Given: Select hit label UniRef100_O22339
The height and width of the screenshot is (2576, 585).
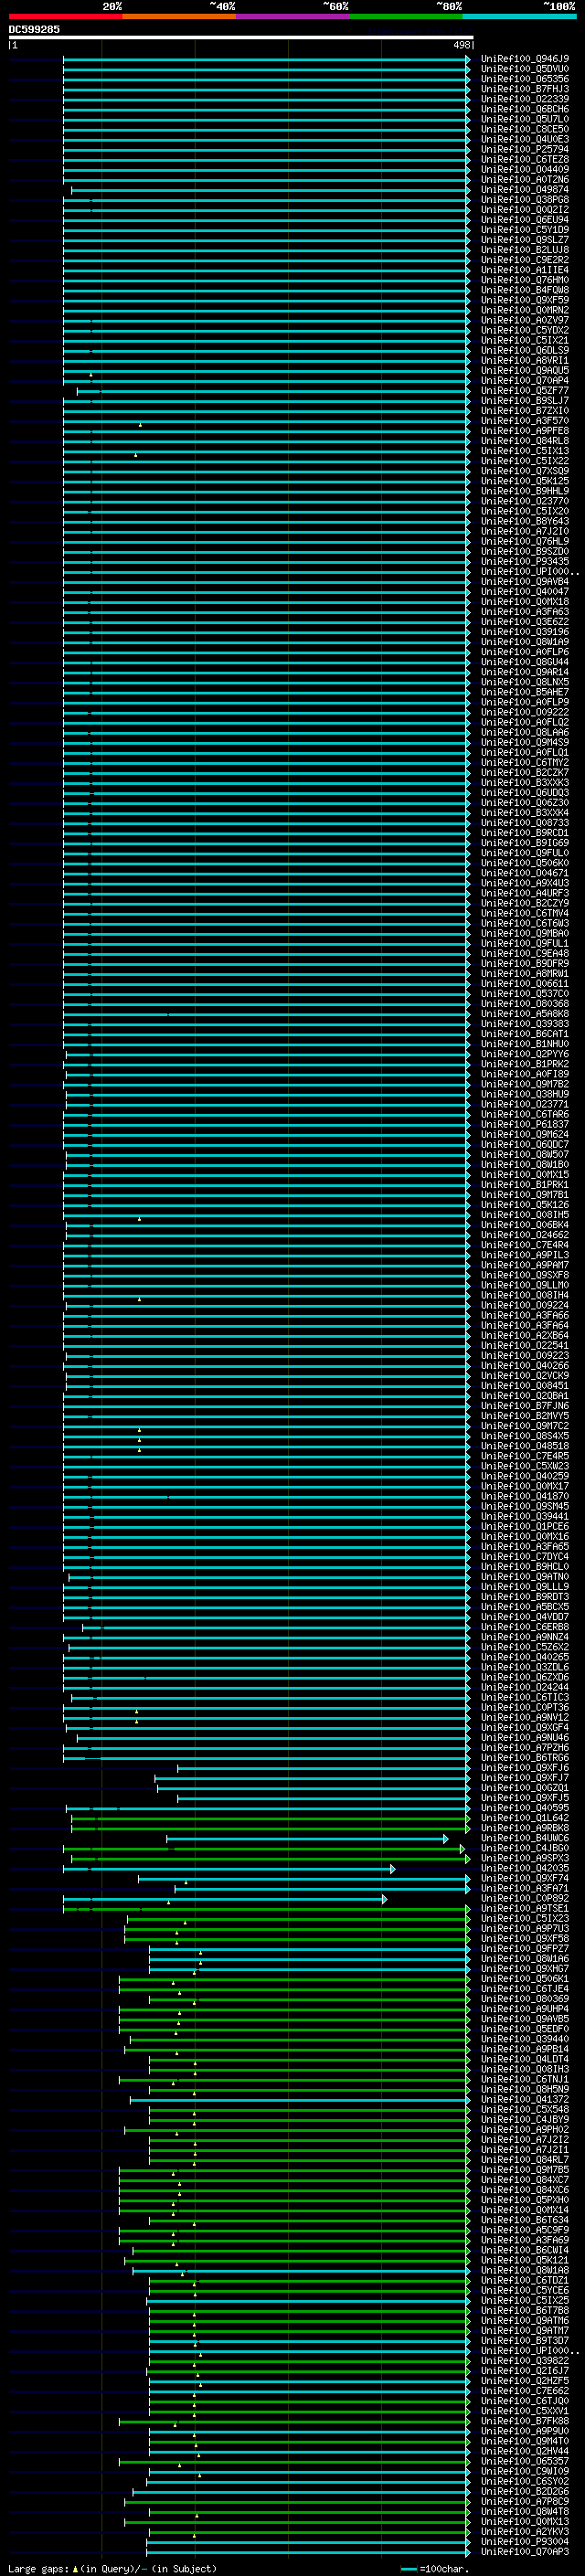Looking at the screenshot, I should (525, 99).
